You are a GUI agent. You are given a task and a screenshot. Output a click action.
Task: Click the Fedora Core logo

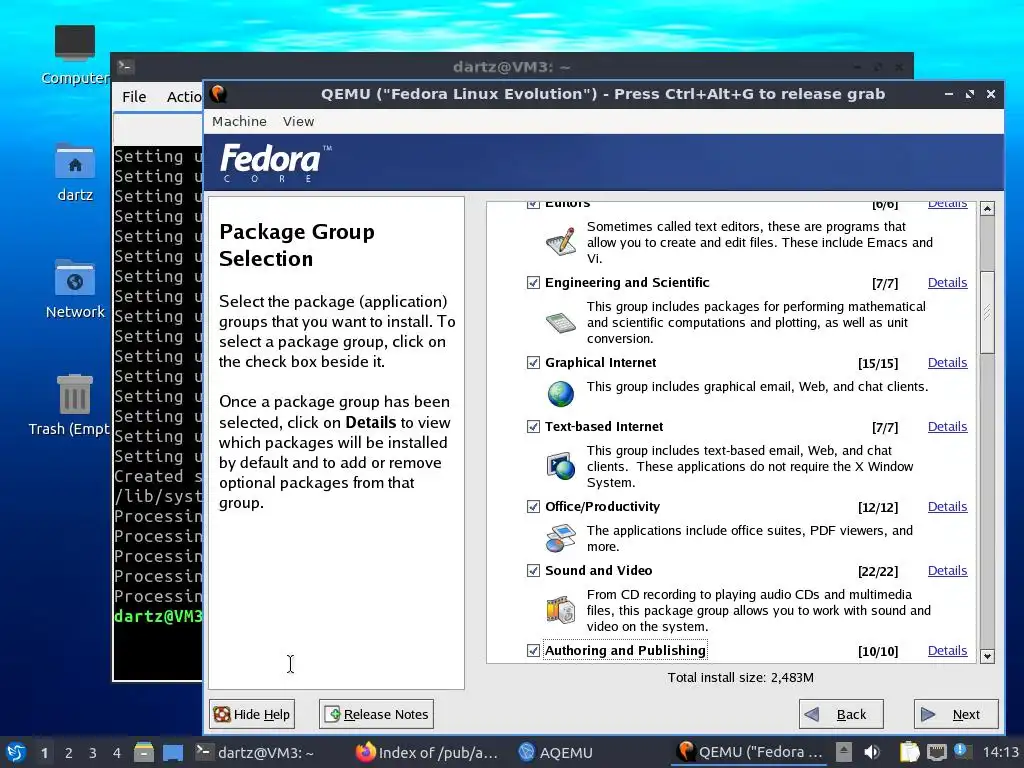coord(276,163)
